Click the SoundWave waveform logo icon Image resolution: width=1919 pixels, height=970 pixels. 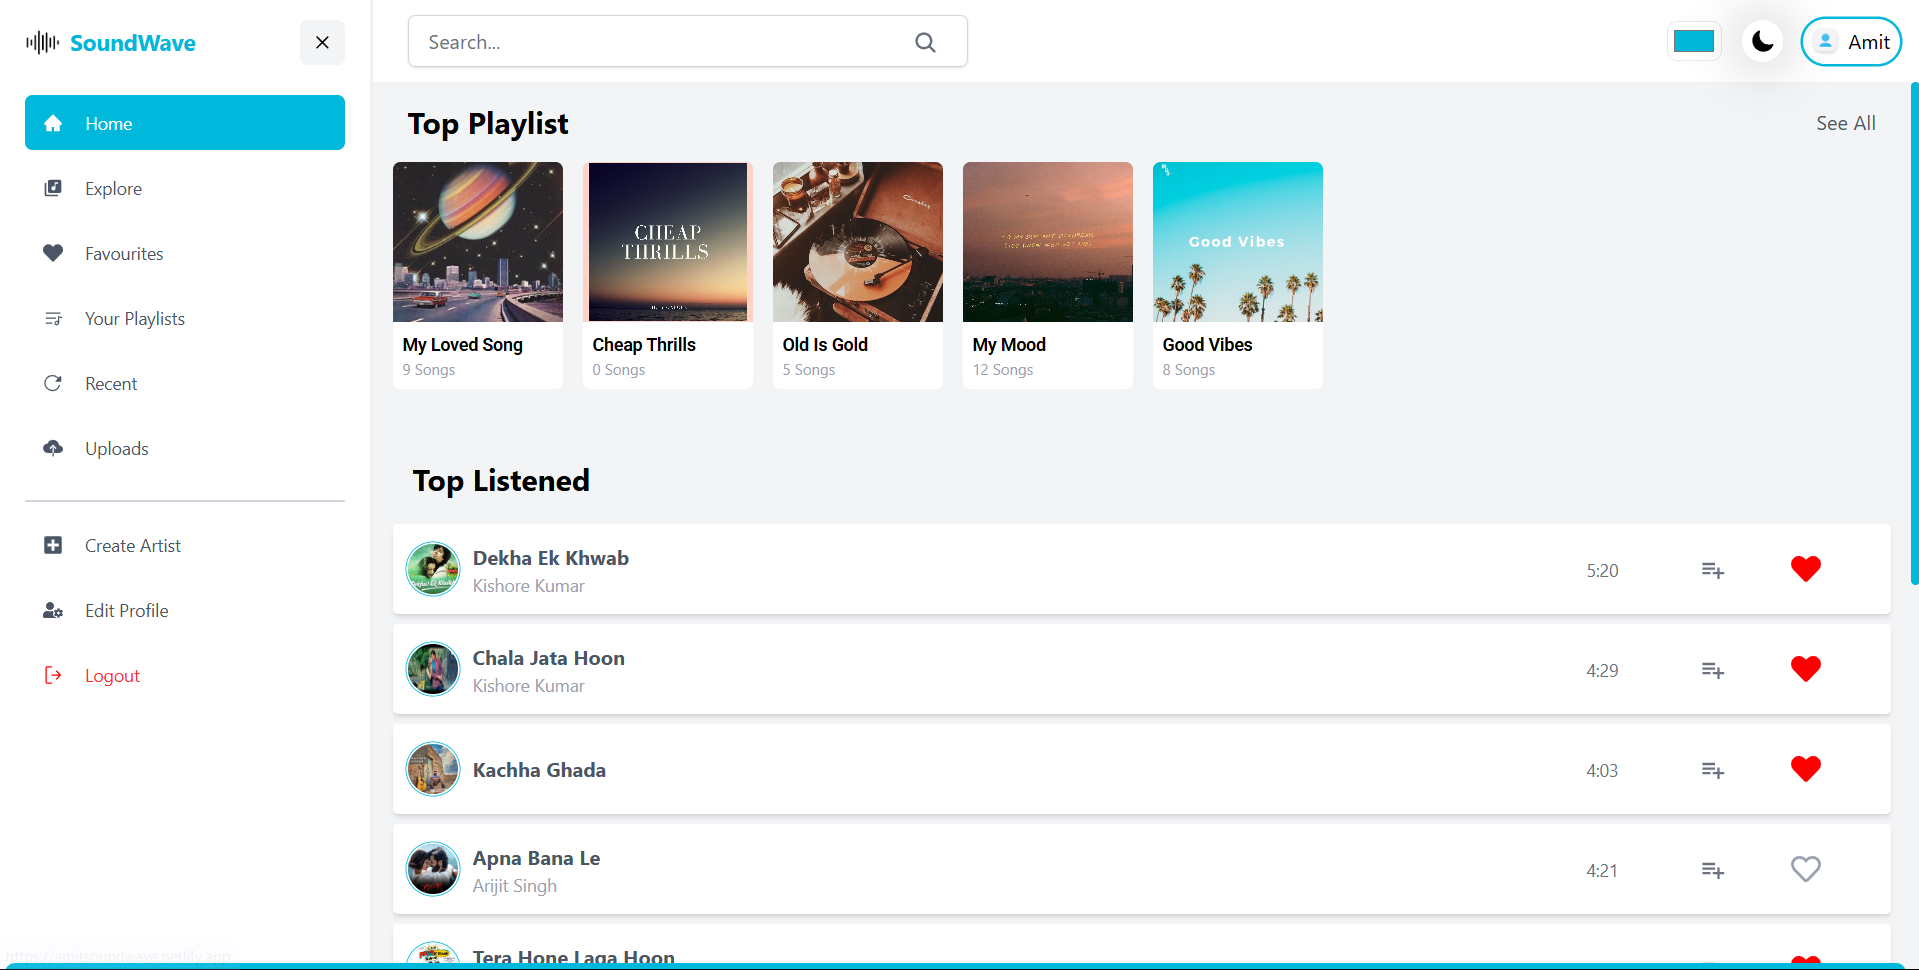click(42, 43)
